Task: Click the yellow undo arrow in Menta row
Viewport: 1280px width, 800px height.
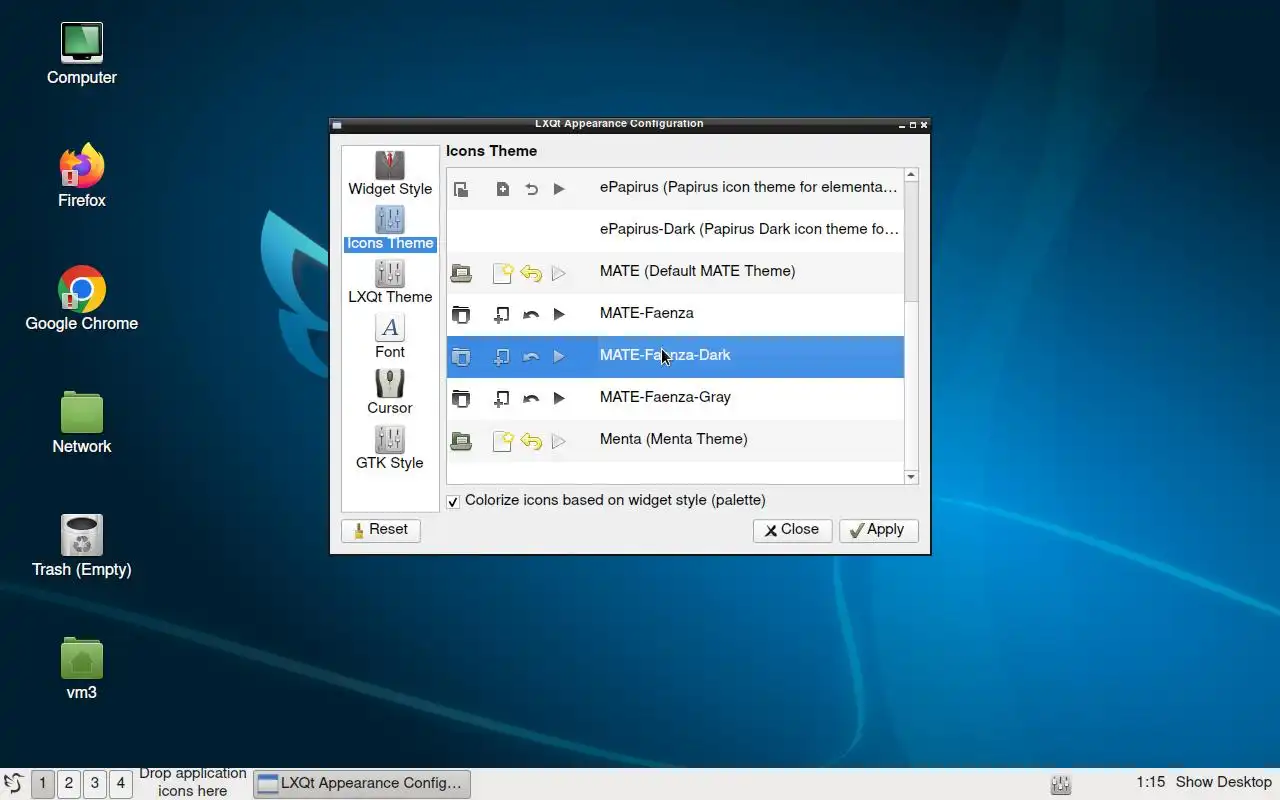Action: (x=531, y=440)
